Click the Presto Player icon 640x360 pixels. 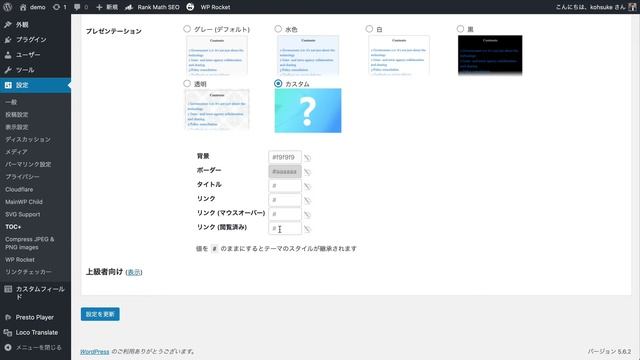click(x=8, y=317)
